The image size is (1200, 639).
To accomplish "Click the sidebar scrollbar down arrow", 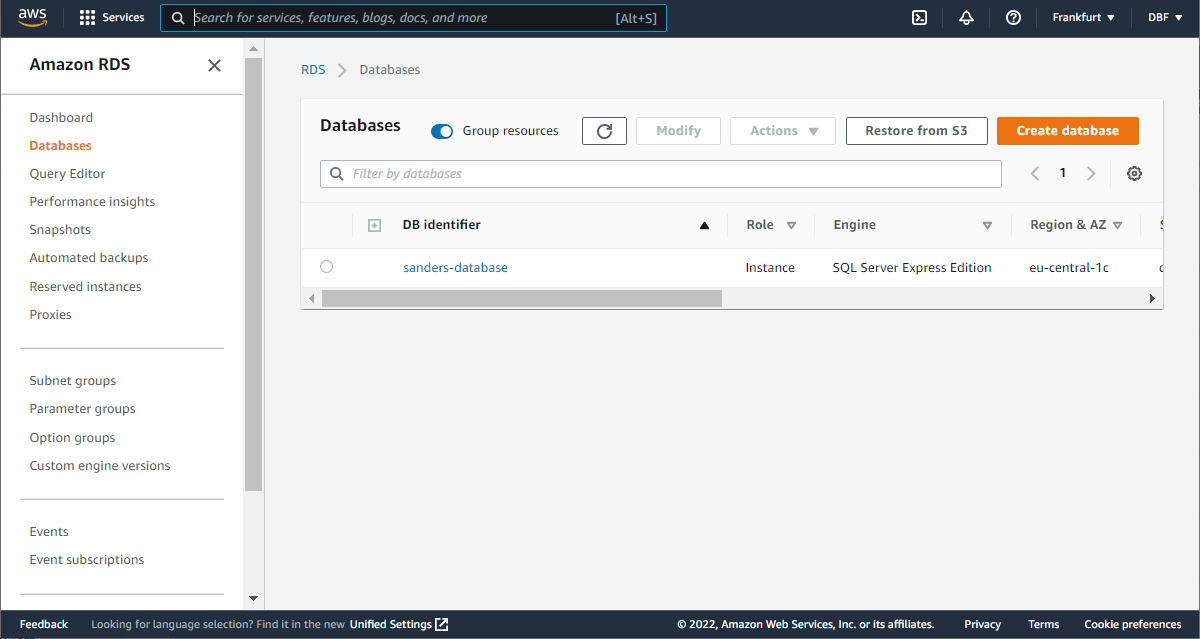I will click(x=253, y=598).
